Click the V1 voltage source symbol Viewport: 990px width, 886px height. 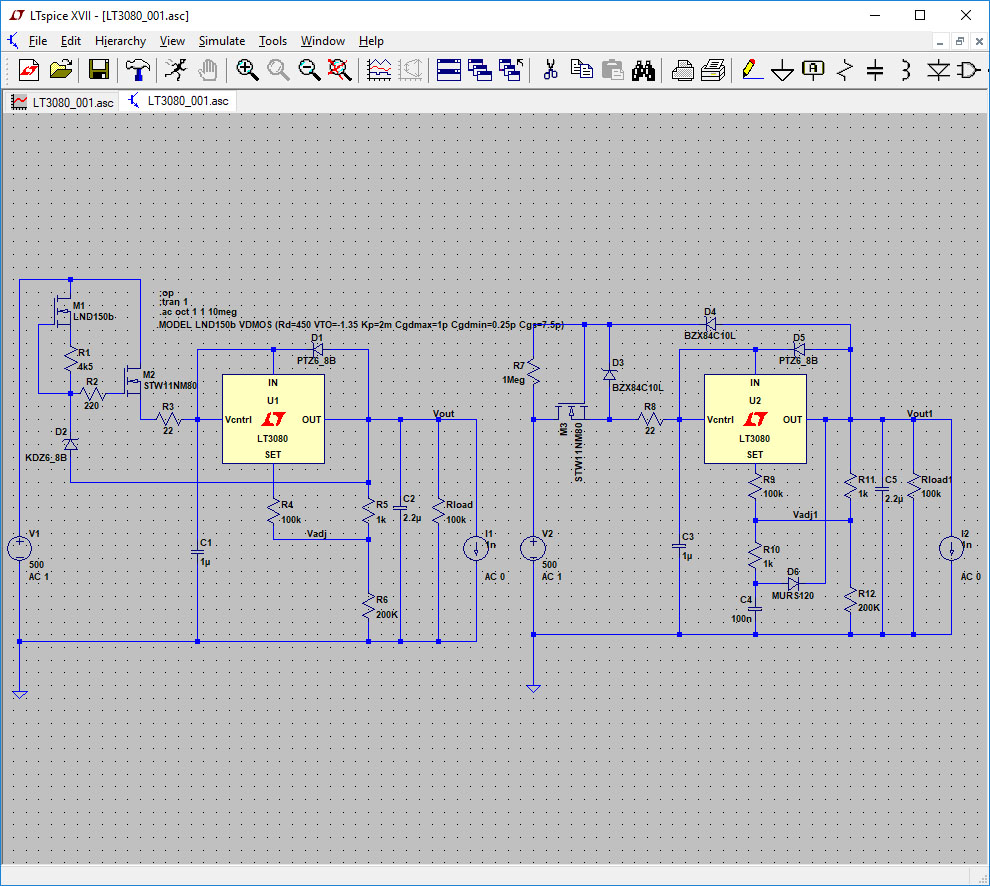(x=20, y=548)
